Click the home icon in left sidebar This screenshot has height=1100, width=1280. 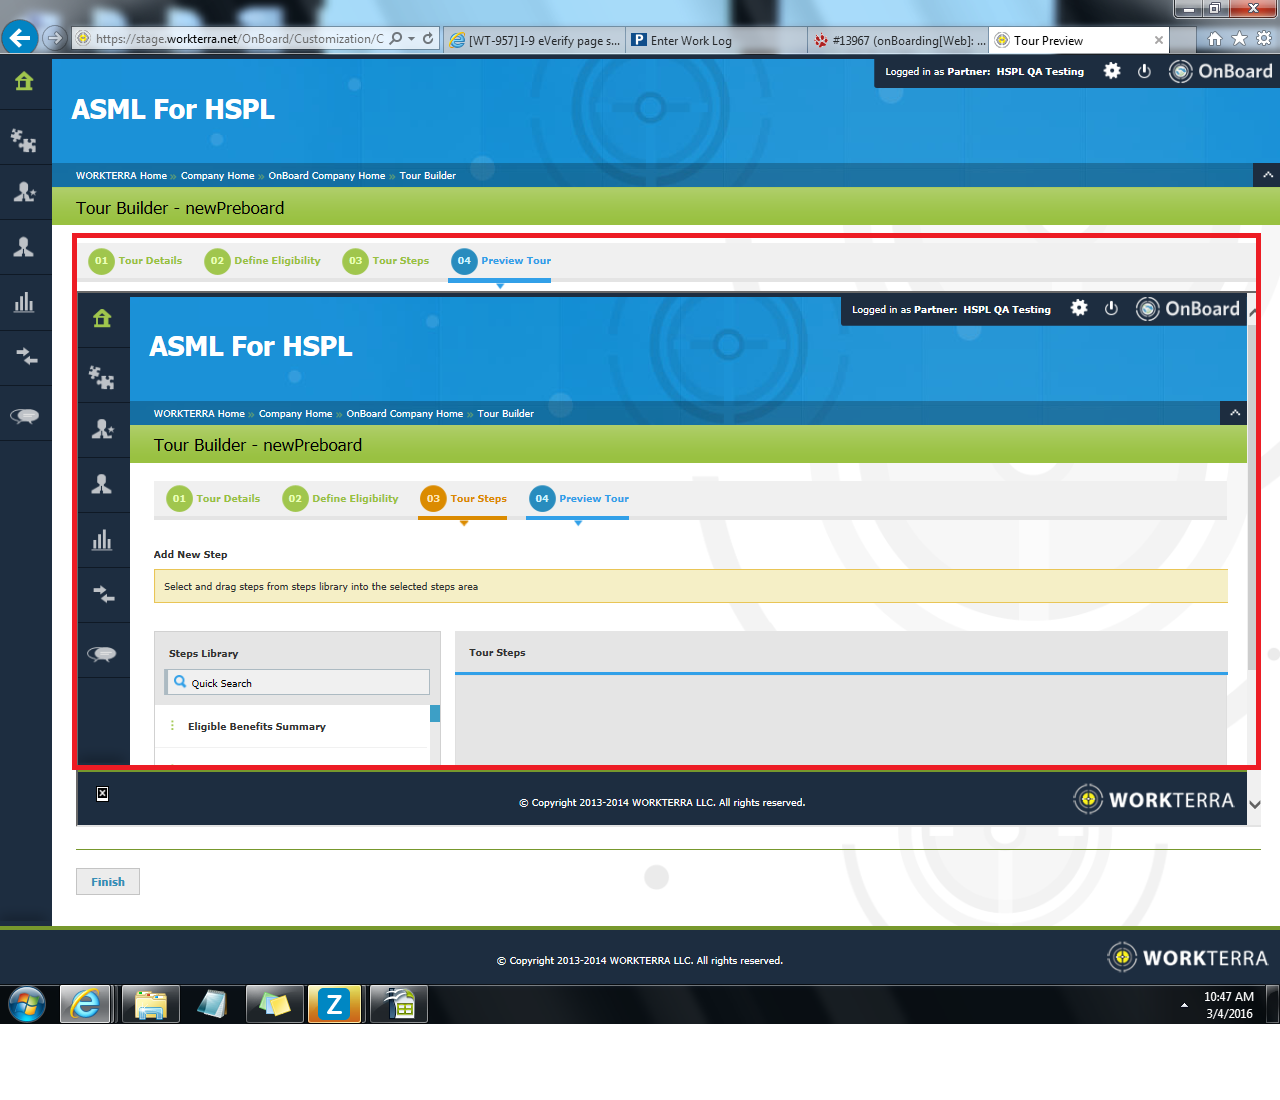(x=24, y=82)
